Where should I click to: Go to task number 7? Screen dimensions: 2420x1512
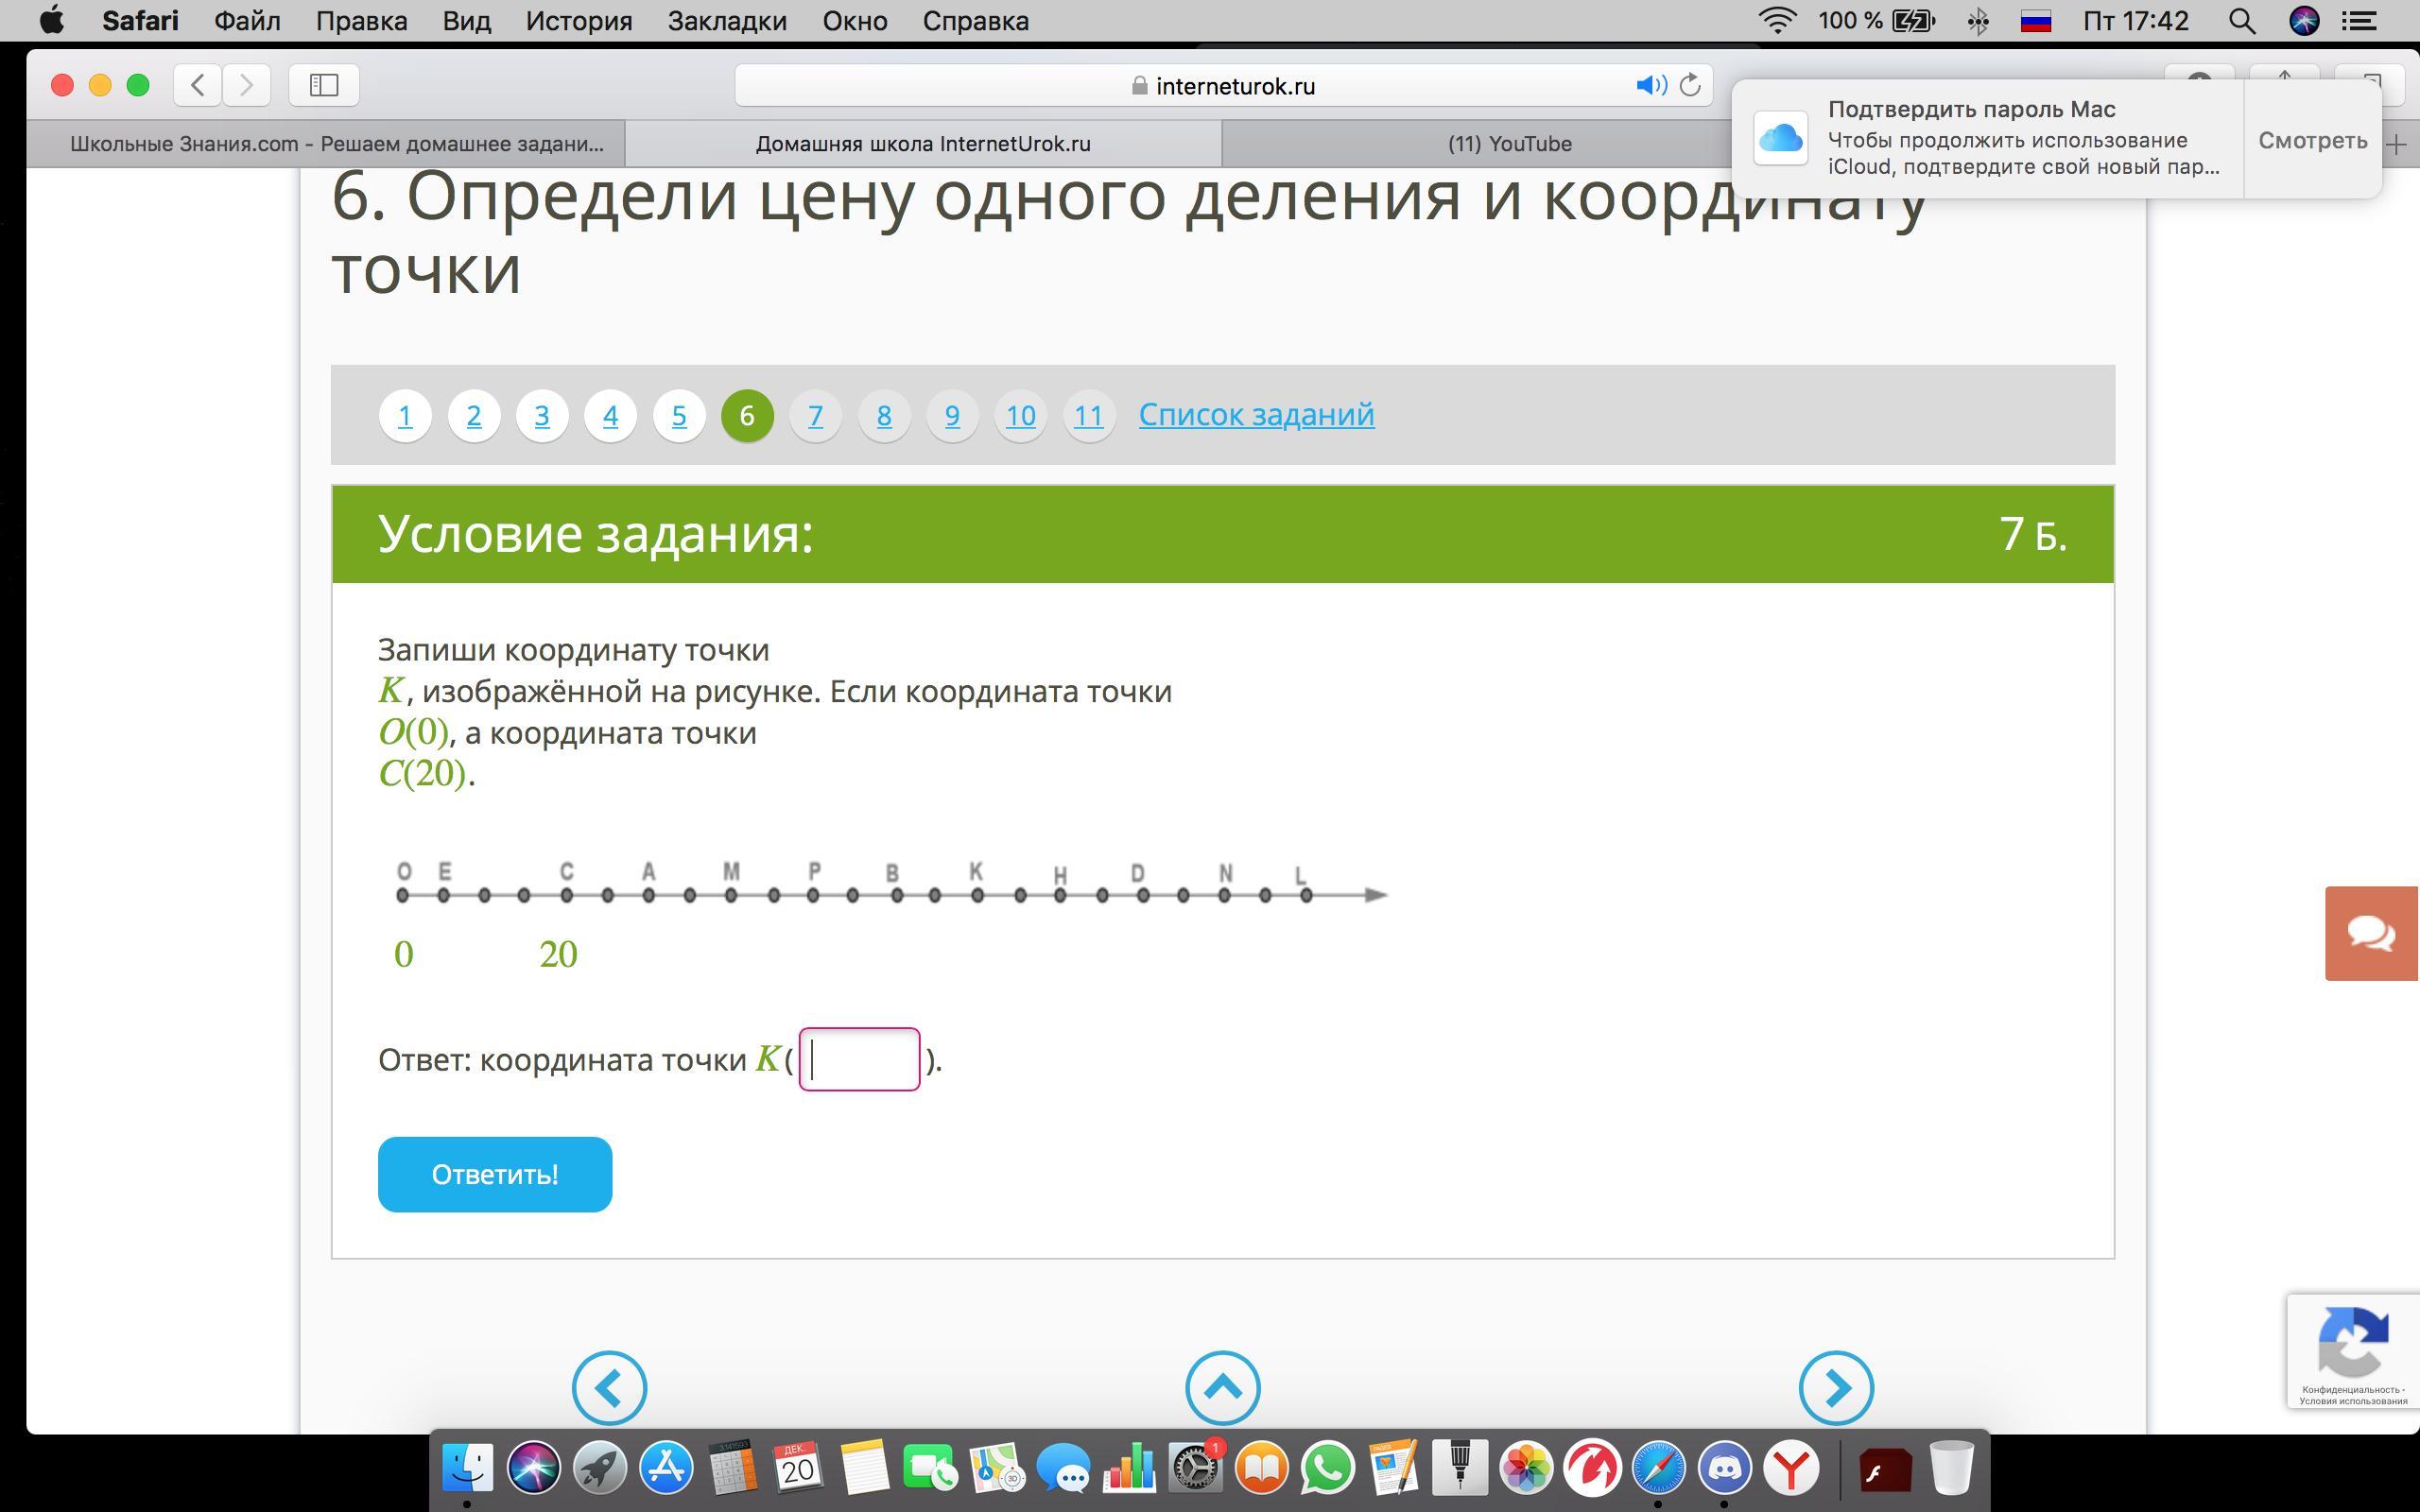pyautogui.click(x=815, y=415)
